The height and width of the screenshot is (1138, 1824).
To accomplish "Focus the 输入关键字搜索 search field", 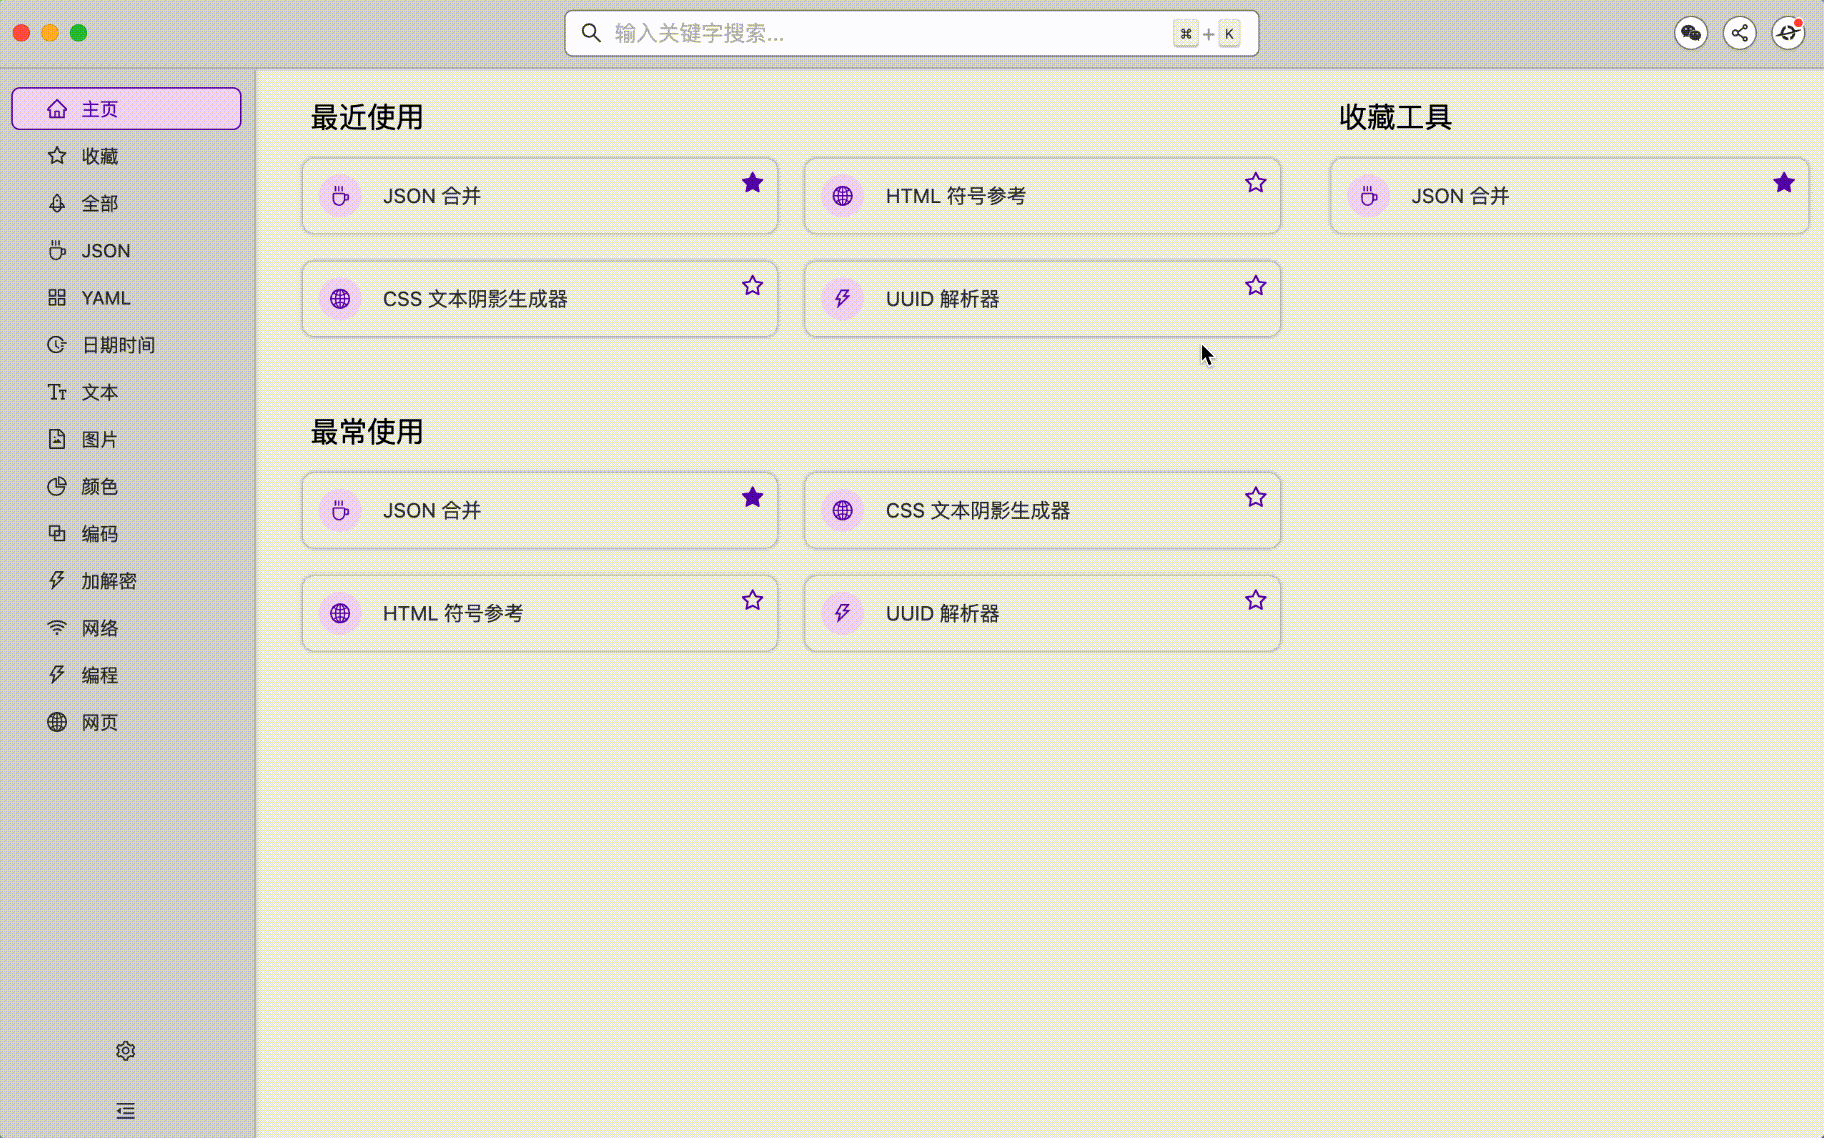I will (x=911, y=33).
